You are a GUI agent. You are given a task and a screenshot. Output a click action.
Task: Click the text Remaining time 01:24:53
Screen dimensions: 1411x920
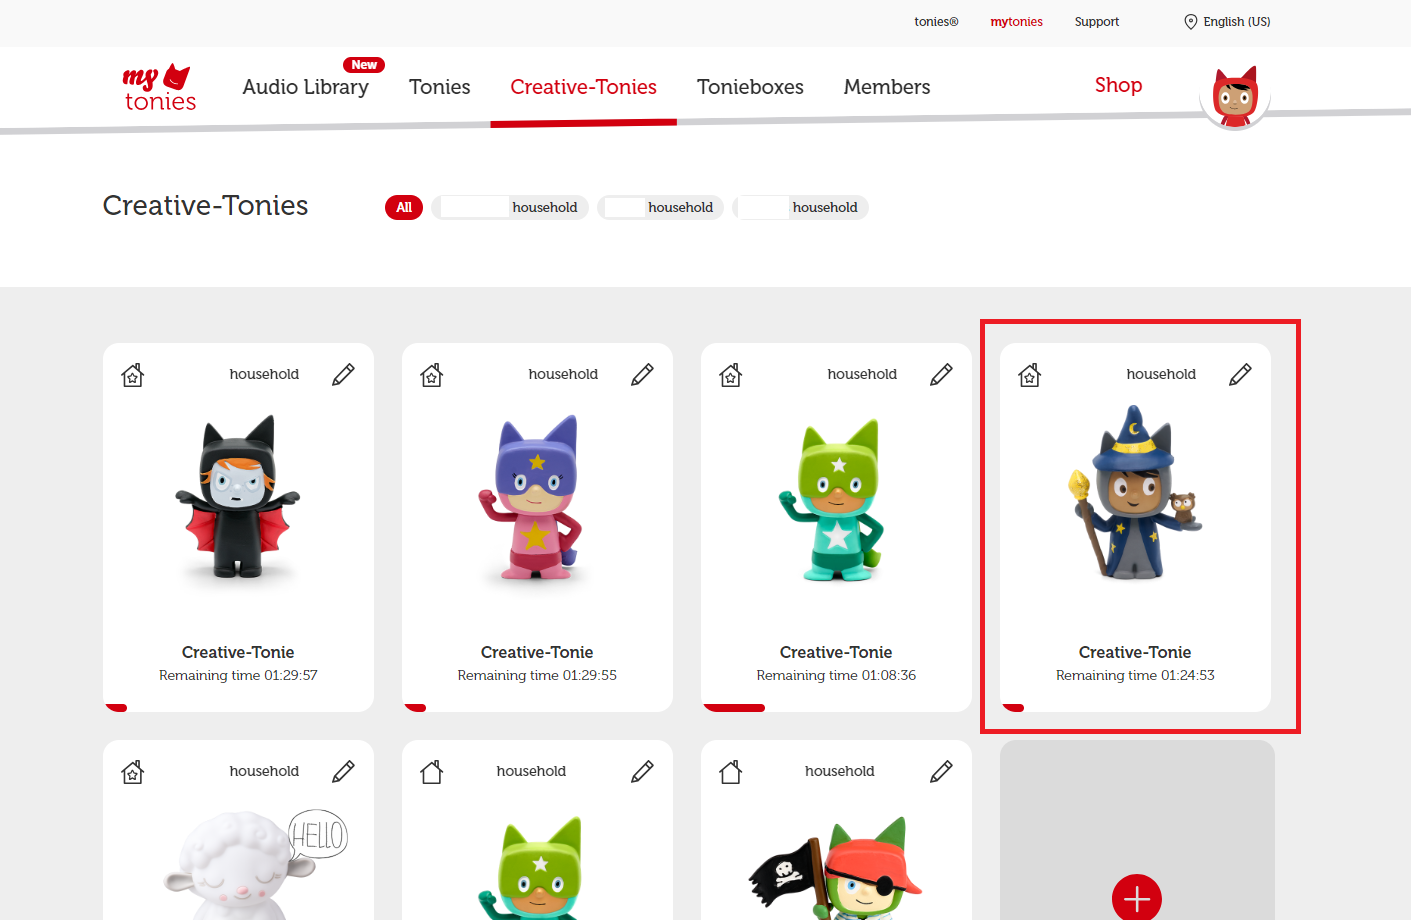coord(1135,676)
